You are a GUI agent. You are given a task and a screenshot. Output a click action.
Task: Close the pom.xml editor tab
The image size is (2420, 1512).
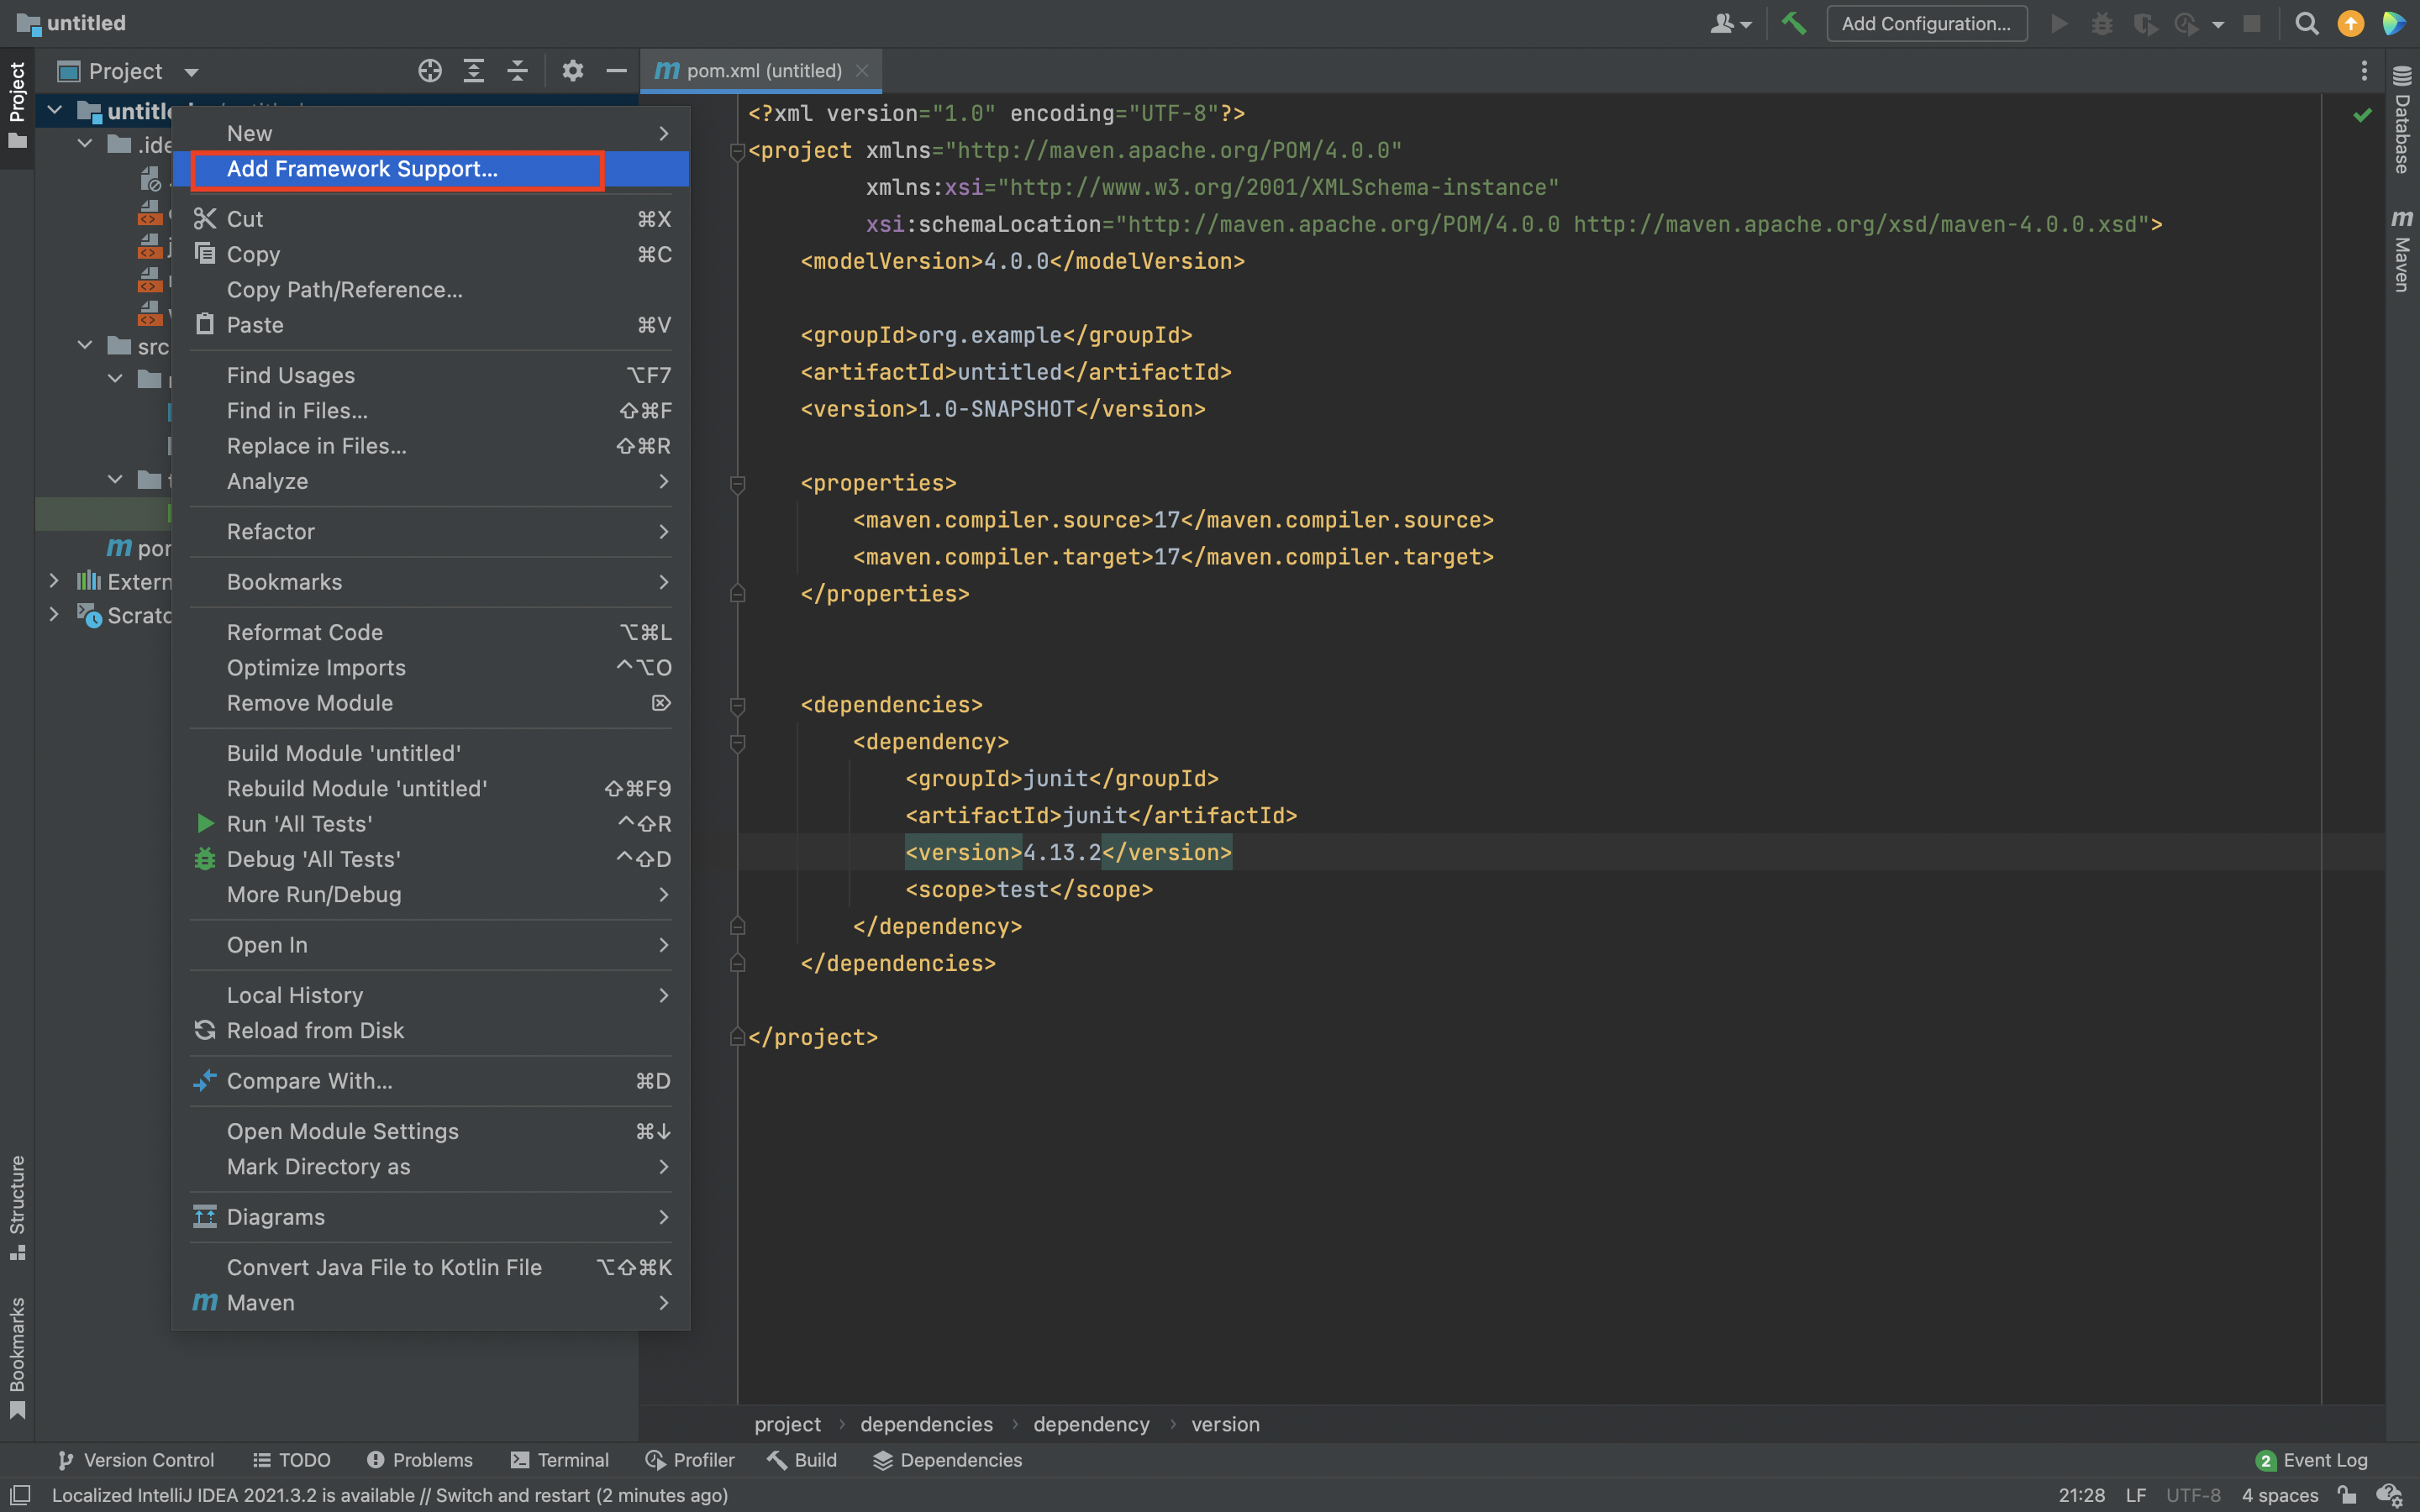[x=862, y=71]
